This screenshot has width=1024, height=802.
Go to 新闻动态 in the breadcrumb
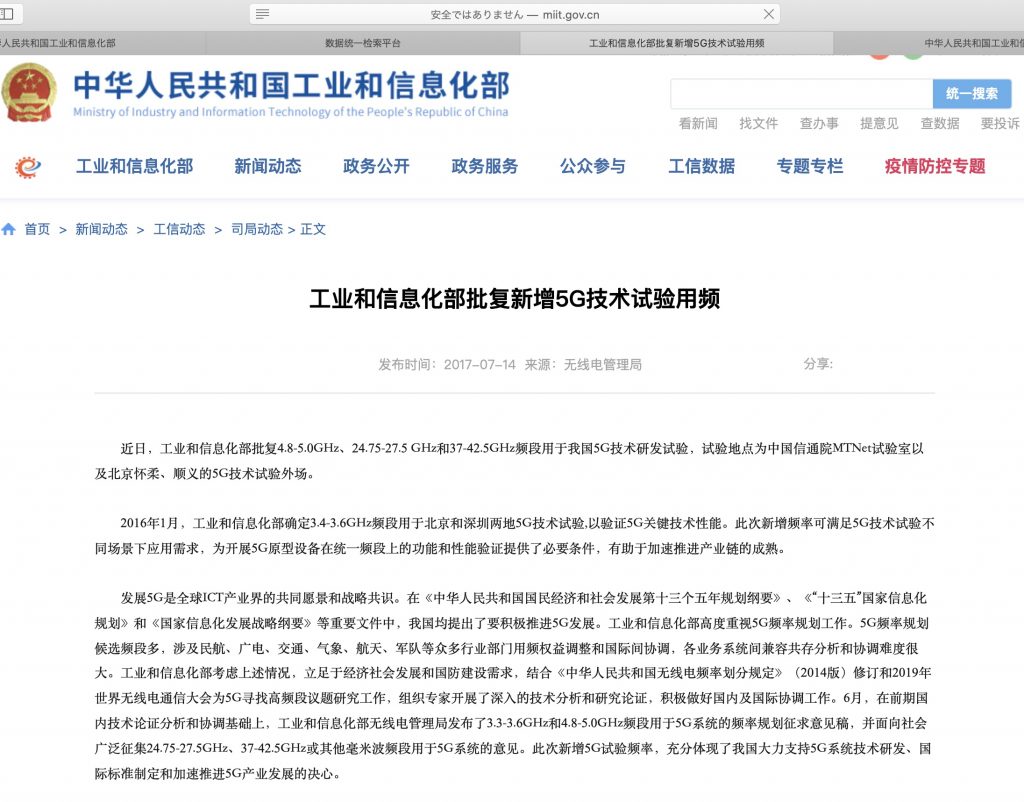pos(101,229)
